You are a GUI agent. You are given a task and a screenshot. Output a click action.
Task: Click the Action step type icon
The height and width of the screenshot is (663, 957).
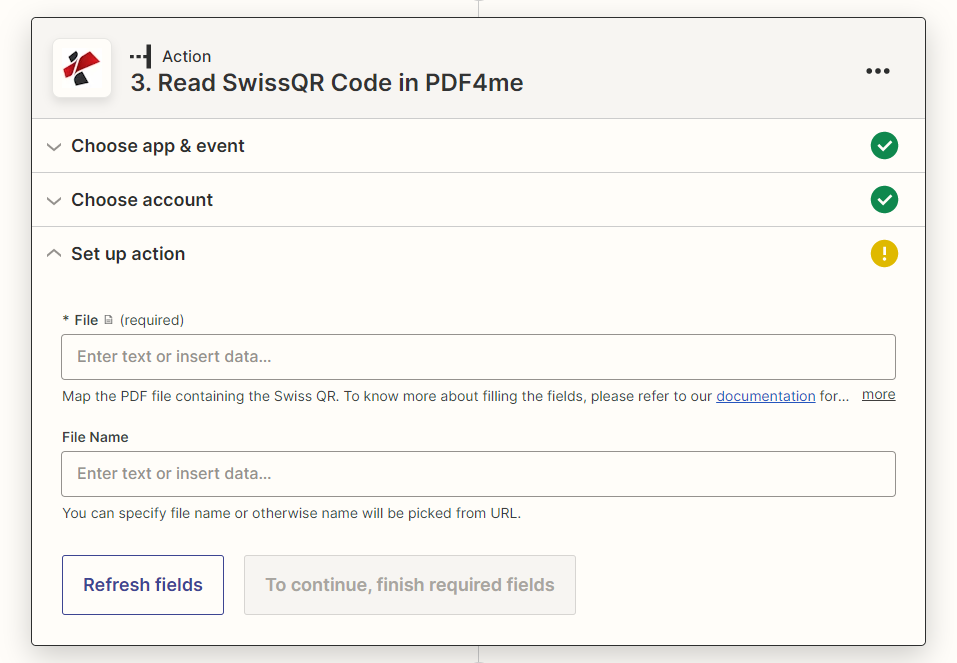[141, 57]
